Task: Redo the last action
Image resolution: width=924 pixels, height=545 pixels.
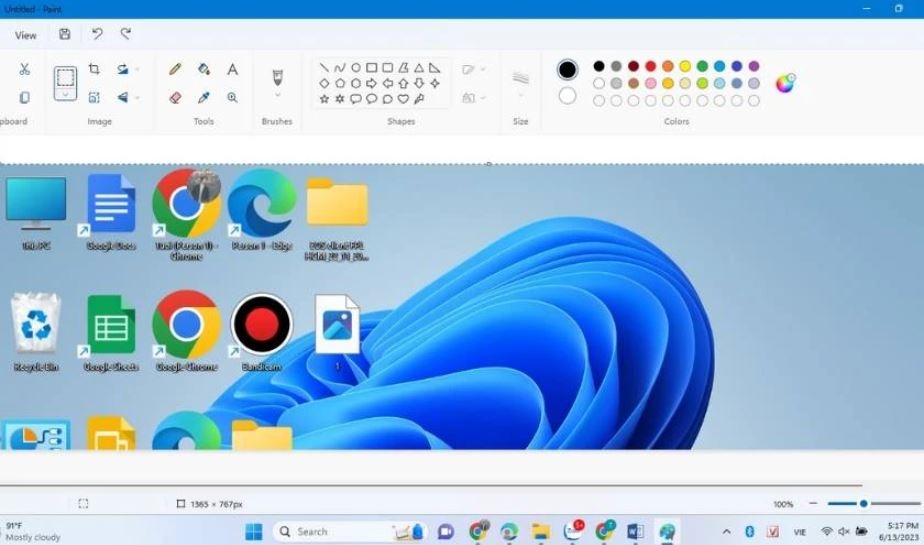Action: point(126,34)
